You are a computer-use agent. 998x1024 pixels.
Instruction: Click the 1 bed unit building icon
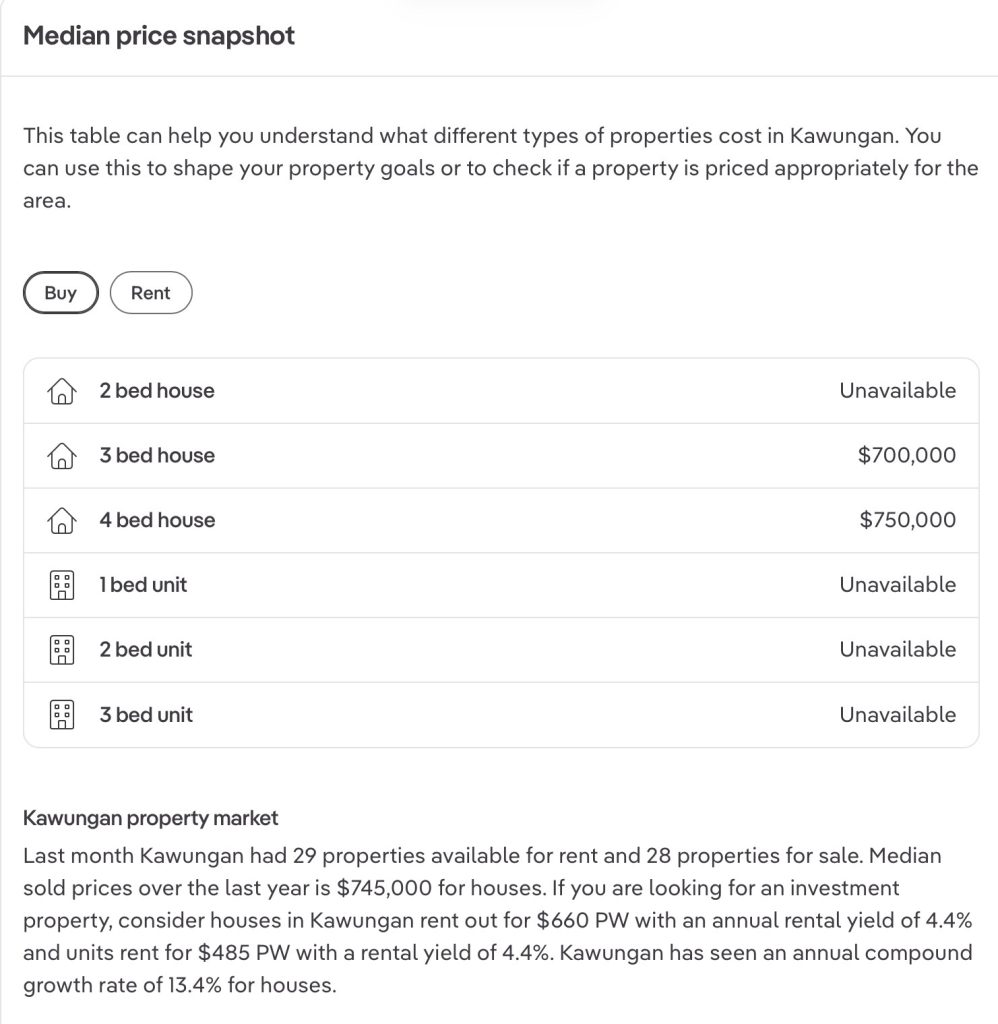pos(61,586)
